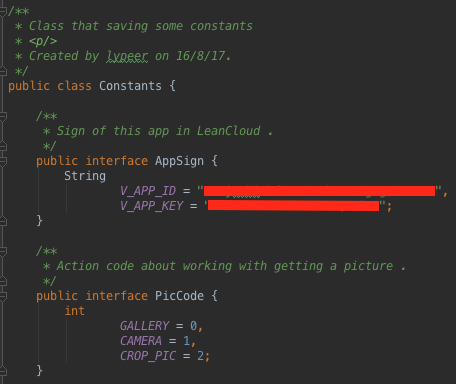Collapse the PicCode interface fold marker
456x384 pixels.
[3, 296]
